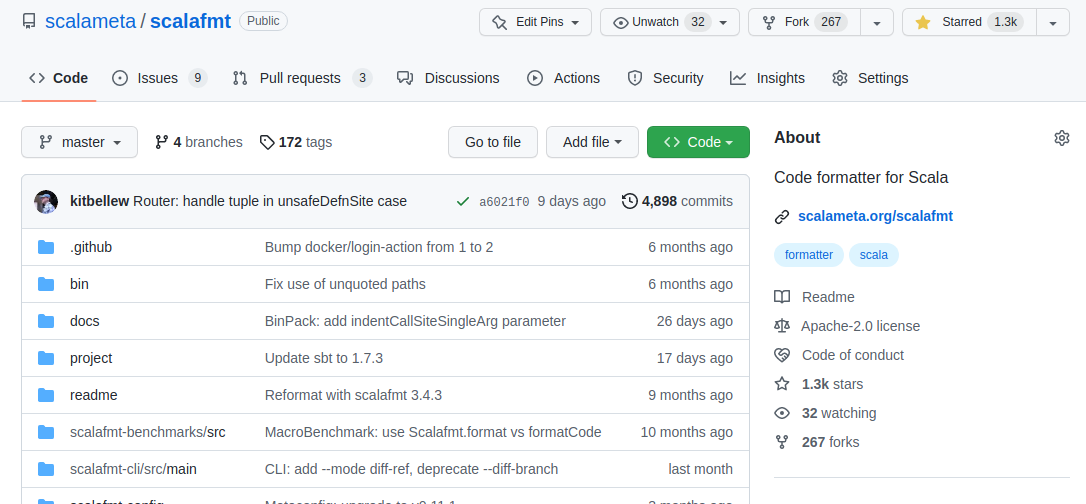Image resolution: width=1086 pixels, height=504 pixels.
Task: Open the Insights tab
Action: click(767, 78)
